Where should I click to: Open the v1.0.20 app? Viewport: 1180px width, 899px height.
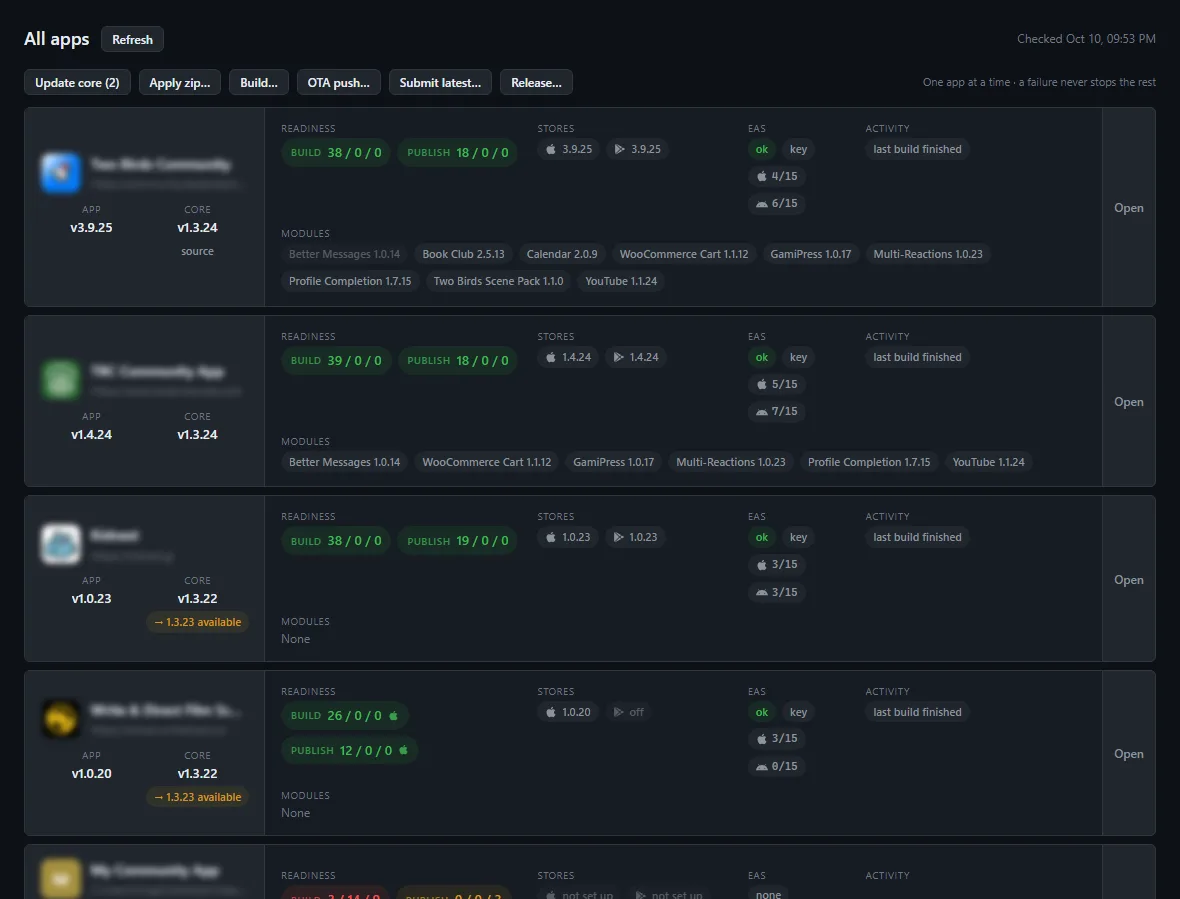point(1129,754)
